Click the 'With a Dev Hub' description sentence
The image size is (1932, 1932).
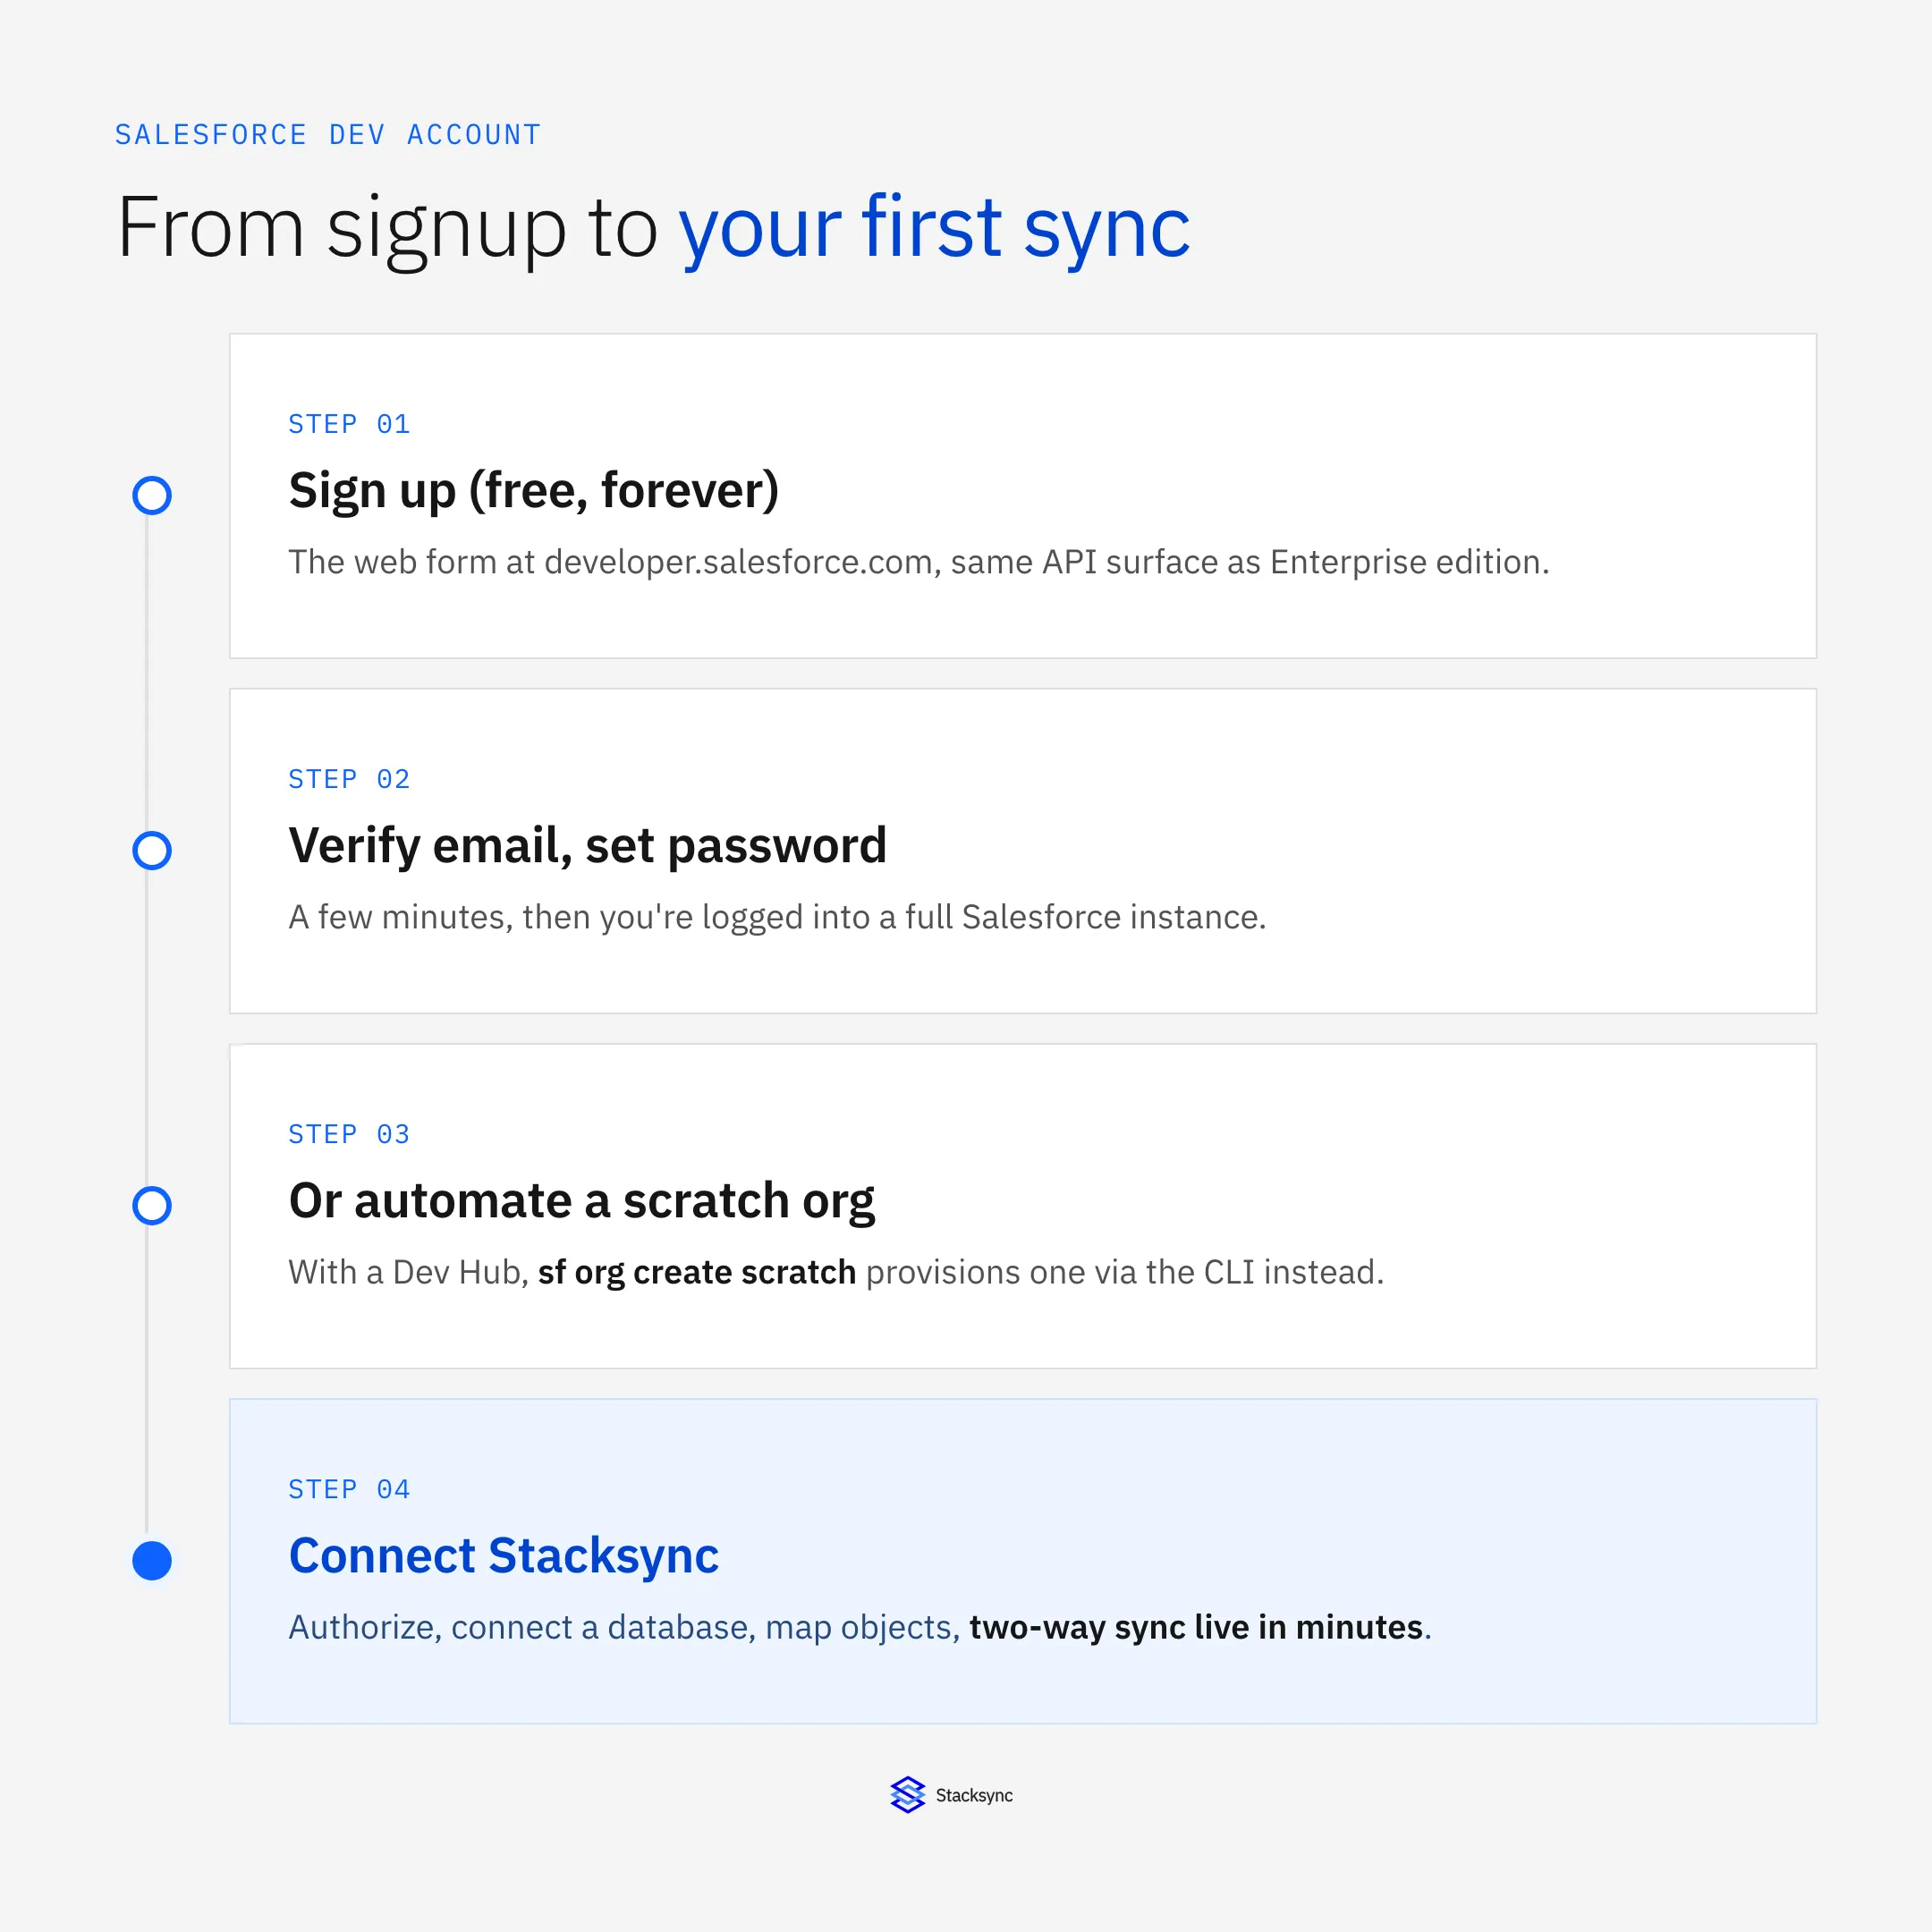coord(836,1272)
